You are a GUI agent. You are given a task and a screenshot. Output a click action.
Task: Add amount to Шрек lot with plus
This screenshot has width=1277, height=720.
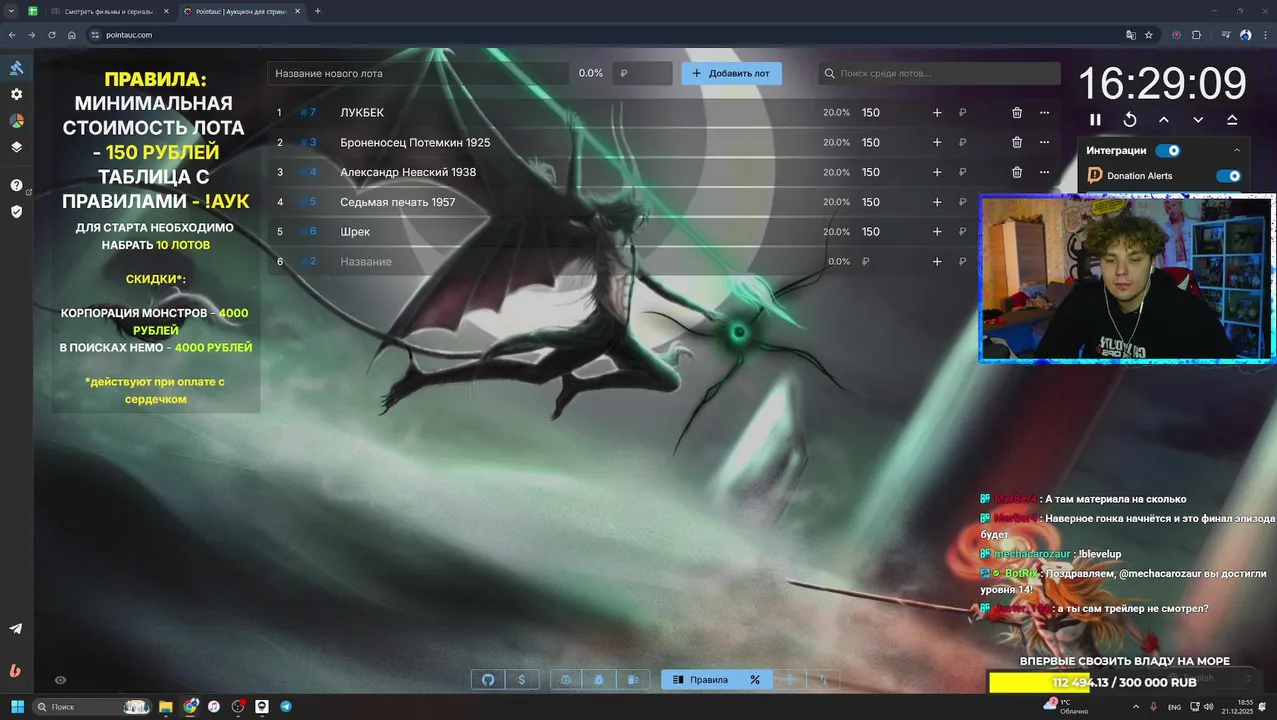[x=937, y=232]
